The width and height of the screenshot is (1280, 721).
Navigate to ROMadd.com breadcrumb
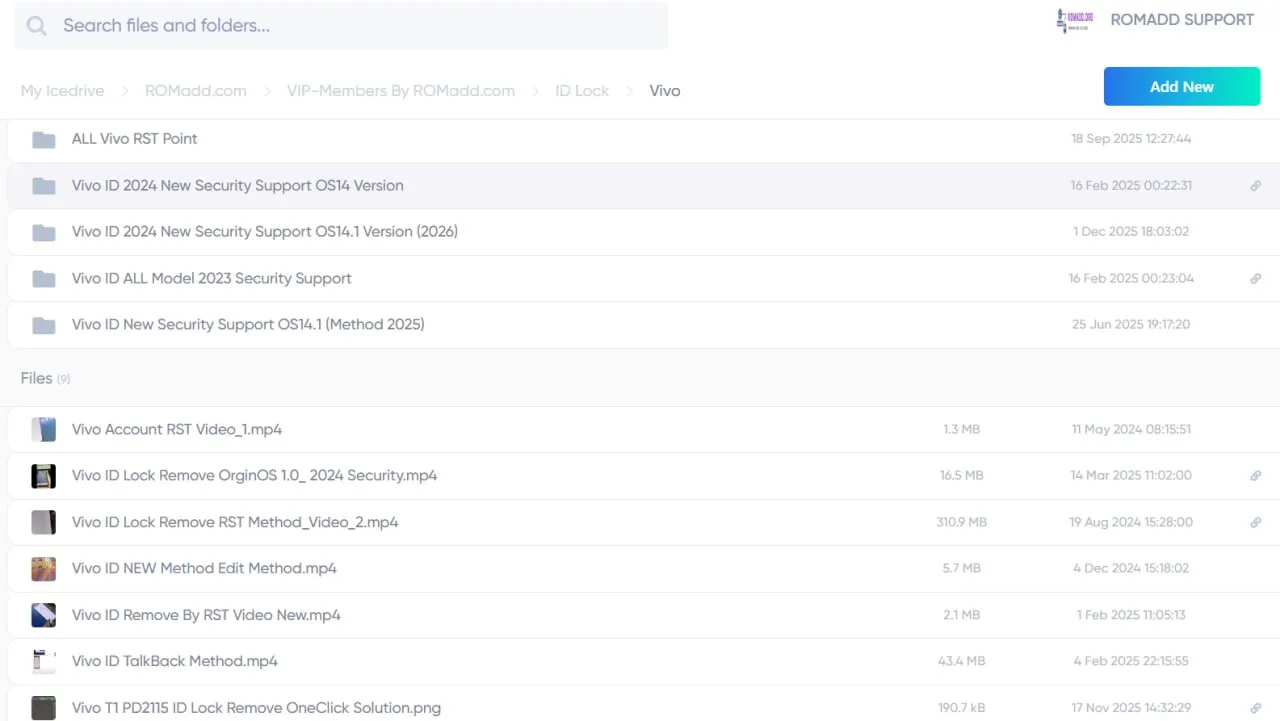click(x=195, y=91)
